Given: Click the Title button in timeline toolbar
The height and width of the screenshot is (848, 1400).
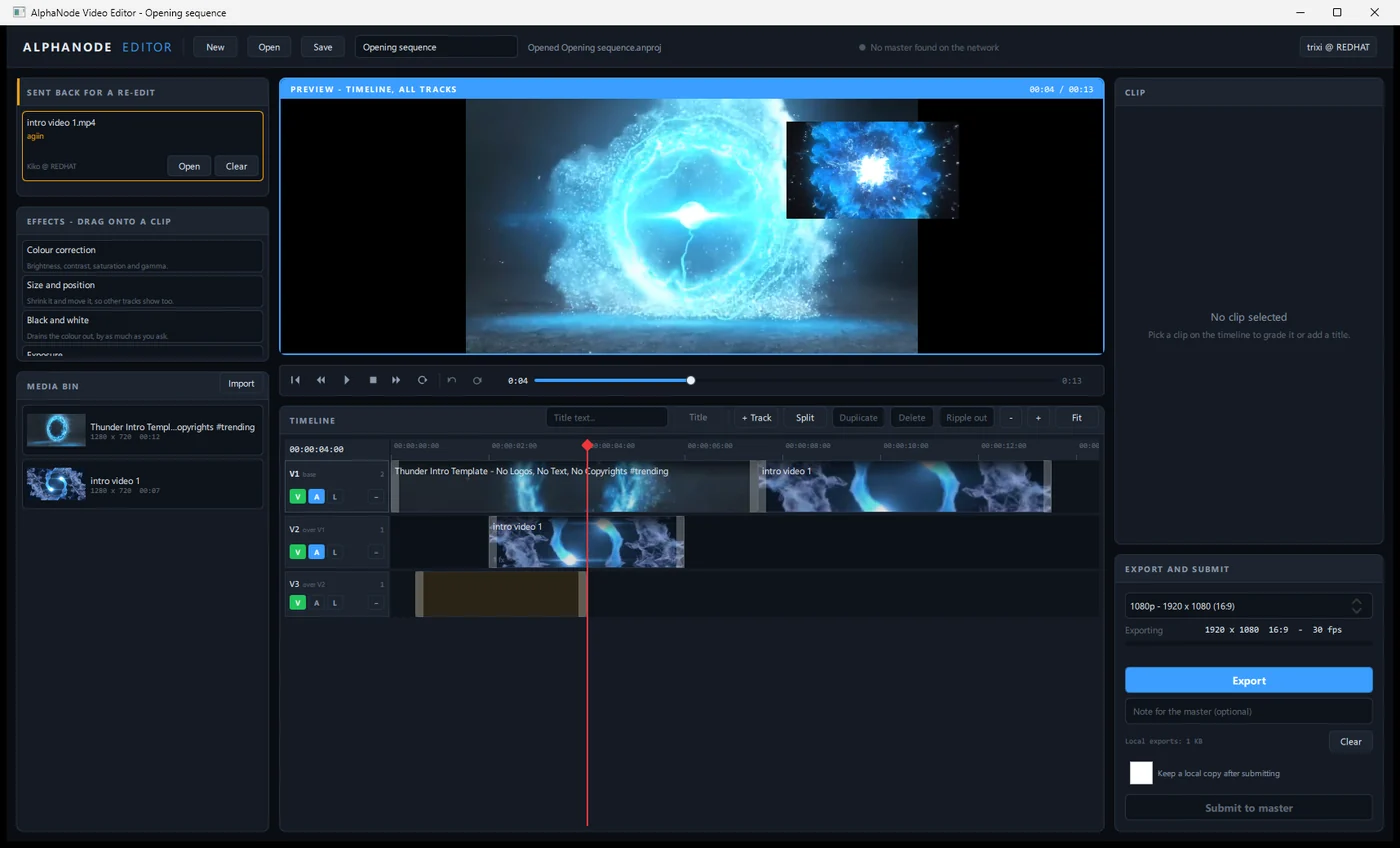Looking at the screenshot, I should 698,418.
